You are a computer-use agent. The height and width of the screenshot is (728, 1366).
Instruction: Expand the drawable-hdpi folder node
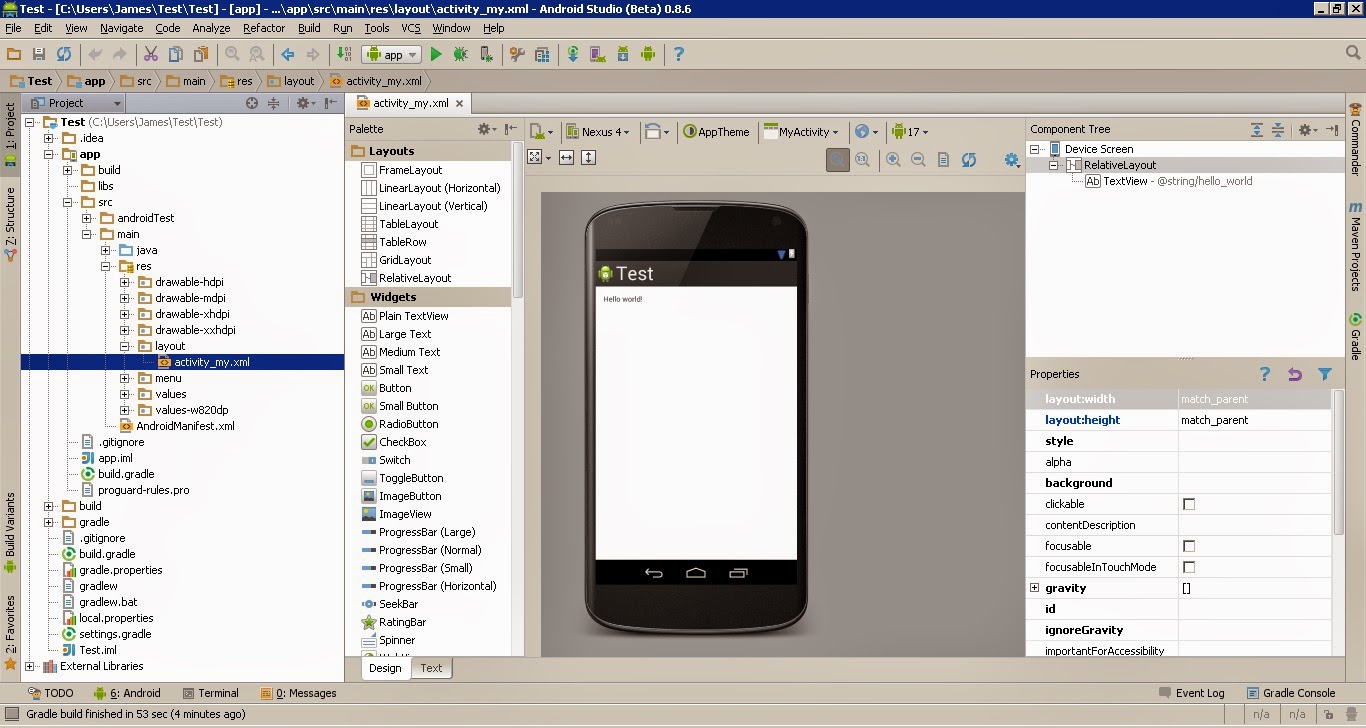click(x=125, y=282)
